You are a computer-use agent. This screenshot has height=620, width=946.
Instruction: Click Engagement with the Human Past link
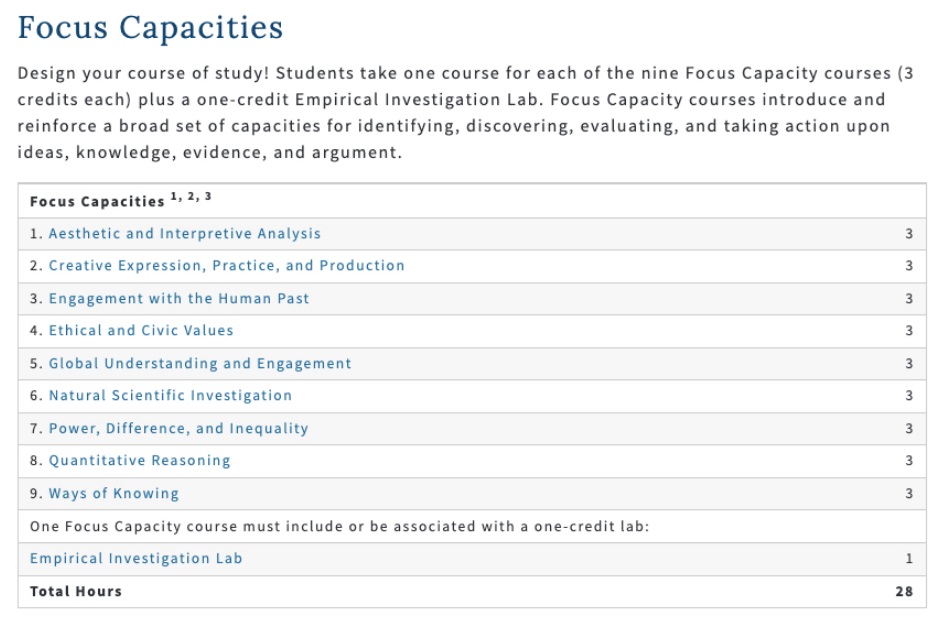pos(179,299)
